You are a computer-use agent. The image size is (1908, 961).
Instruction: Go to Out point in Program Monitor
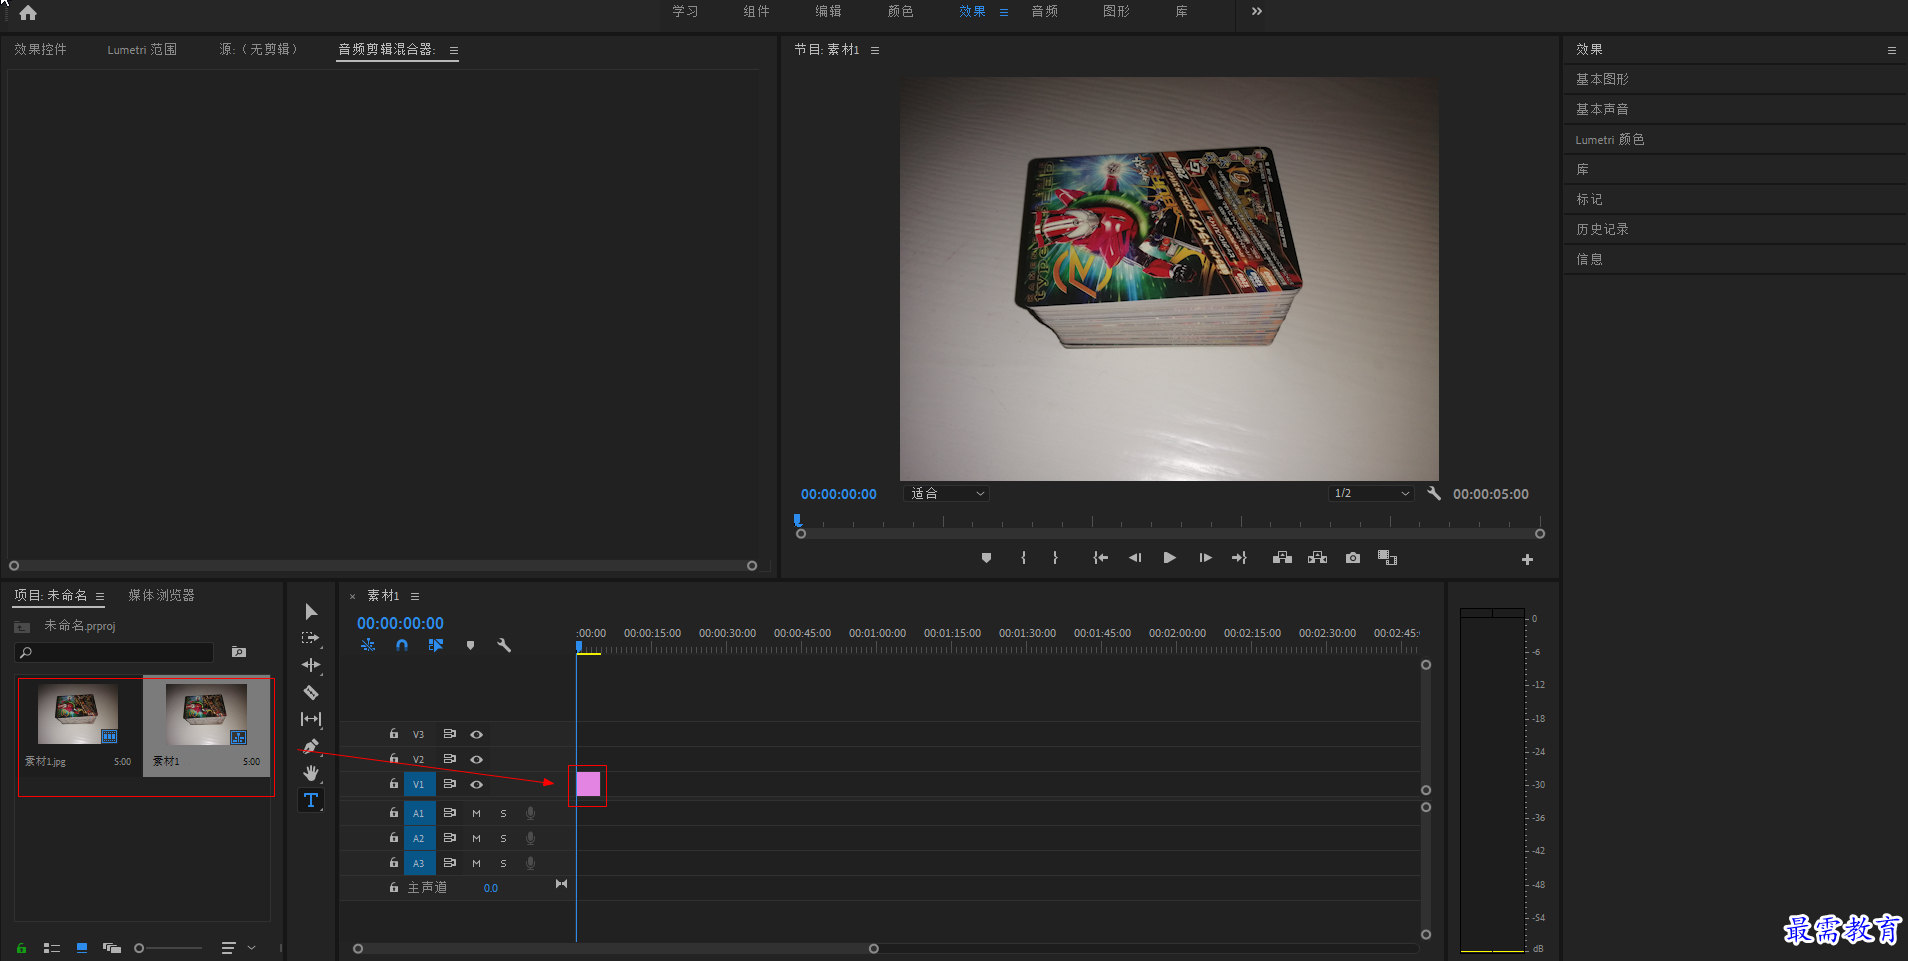click(x=1239, y=558)
